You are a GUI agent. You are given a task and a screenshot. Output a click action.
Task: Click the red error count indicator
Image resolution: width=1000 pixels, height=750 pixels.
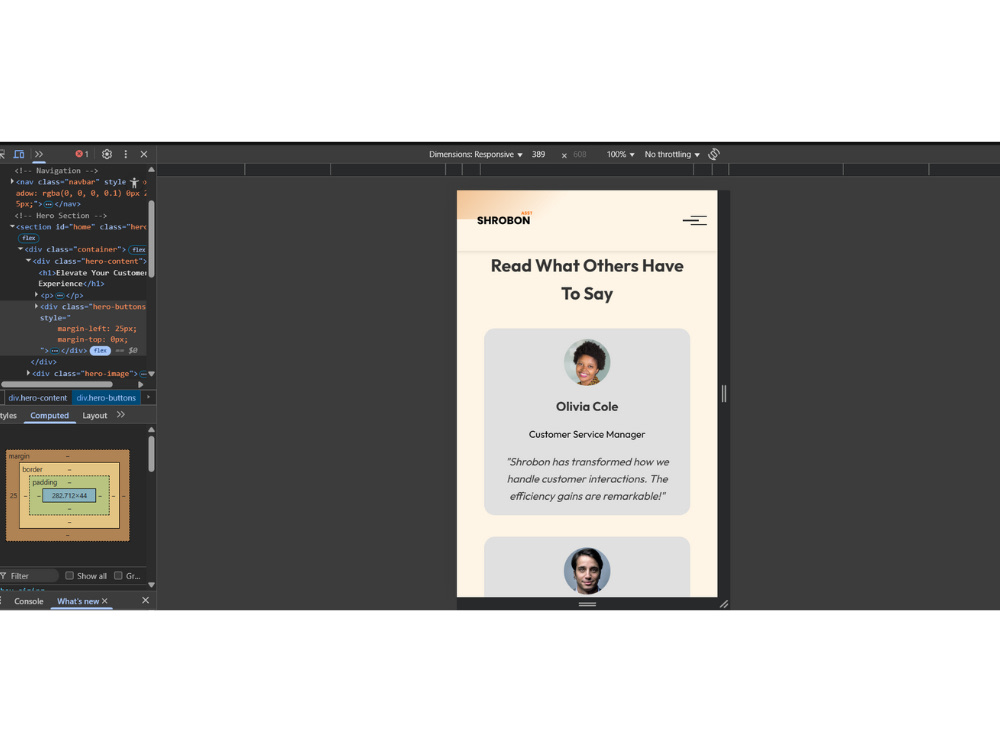(82, 154)
